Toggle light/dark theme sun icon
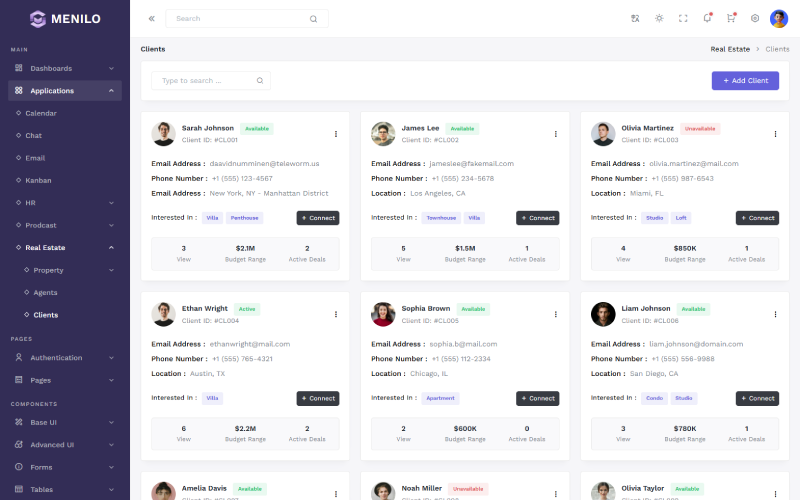Image resolution: width=800 pixels, height=500 pixels. tap(659, 18)
